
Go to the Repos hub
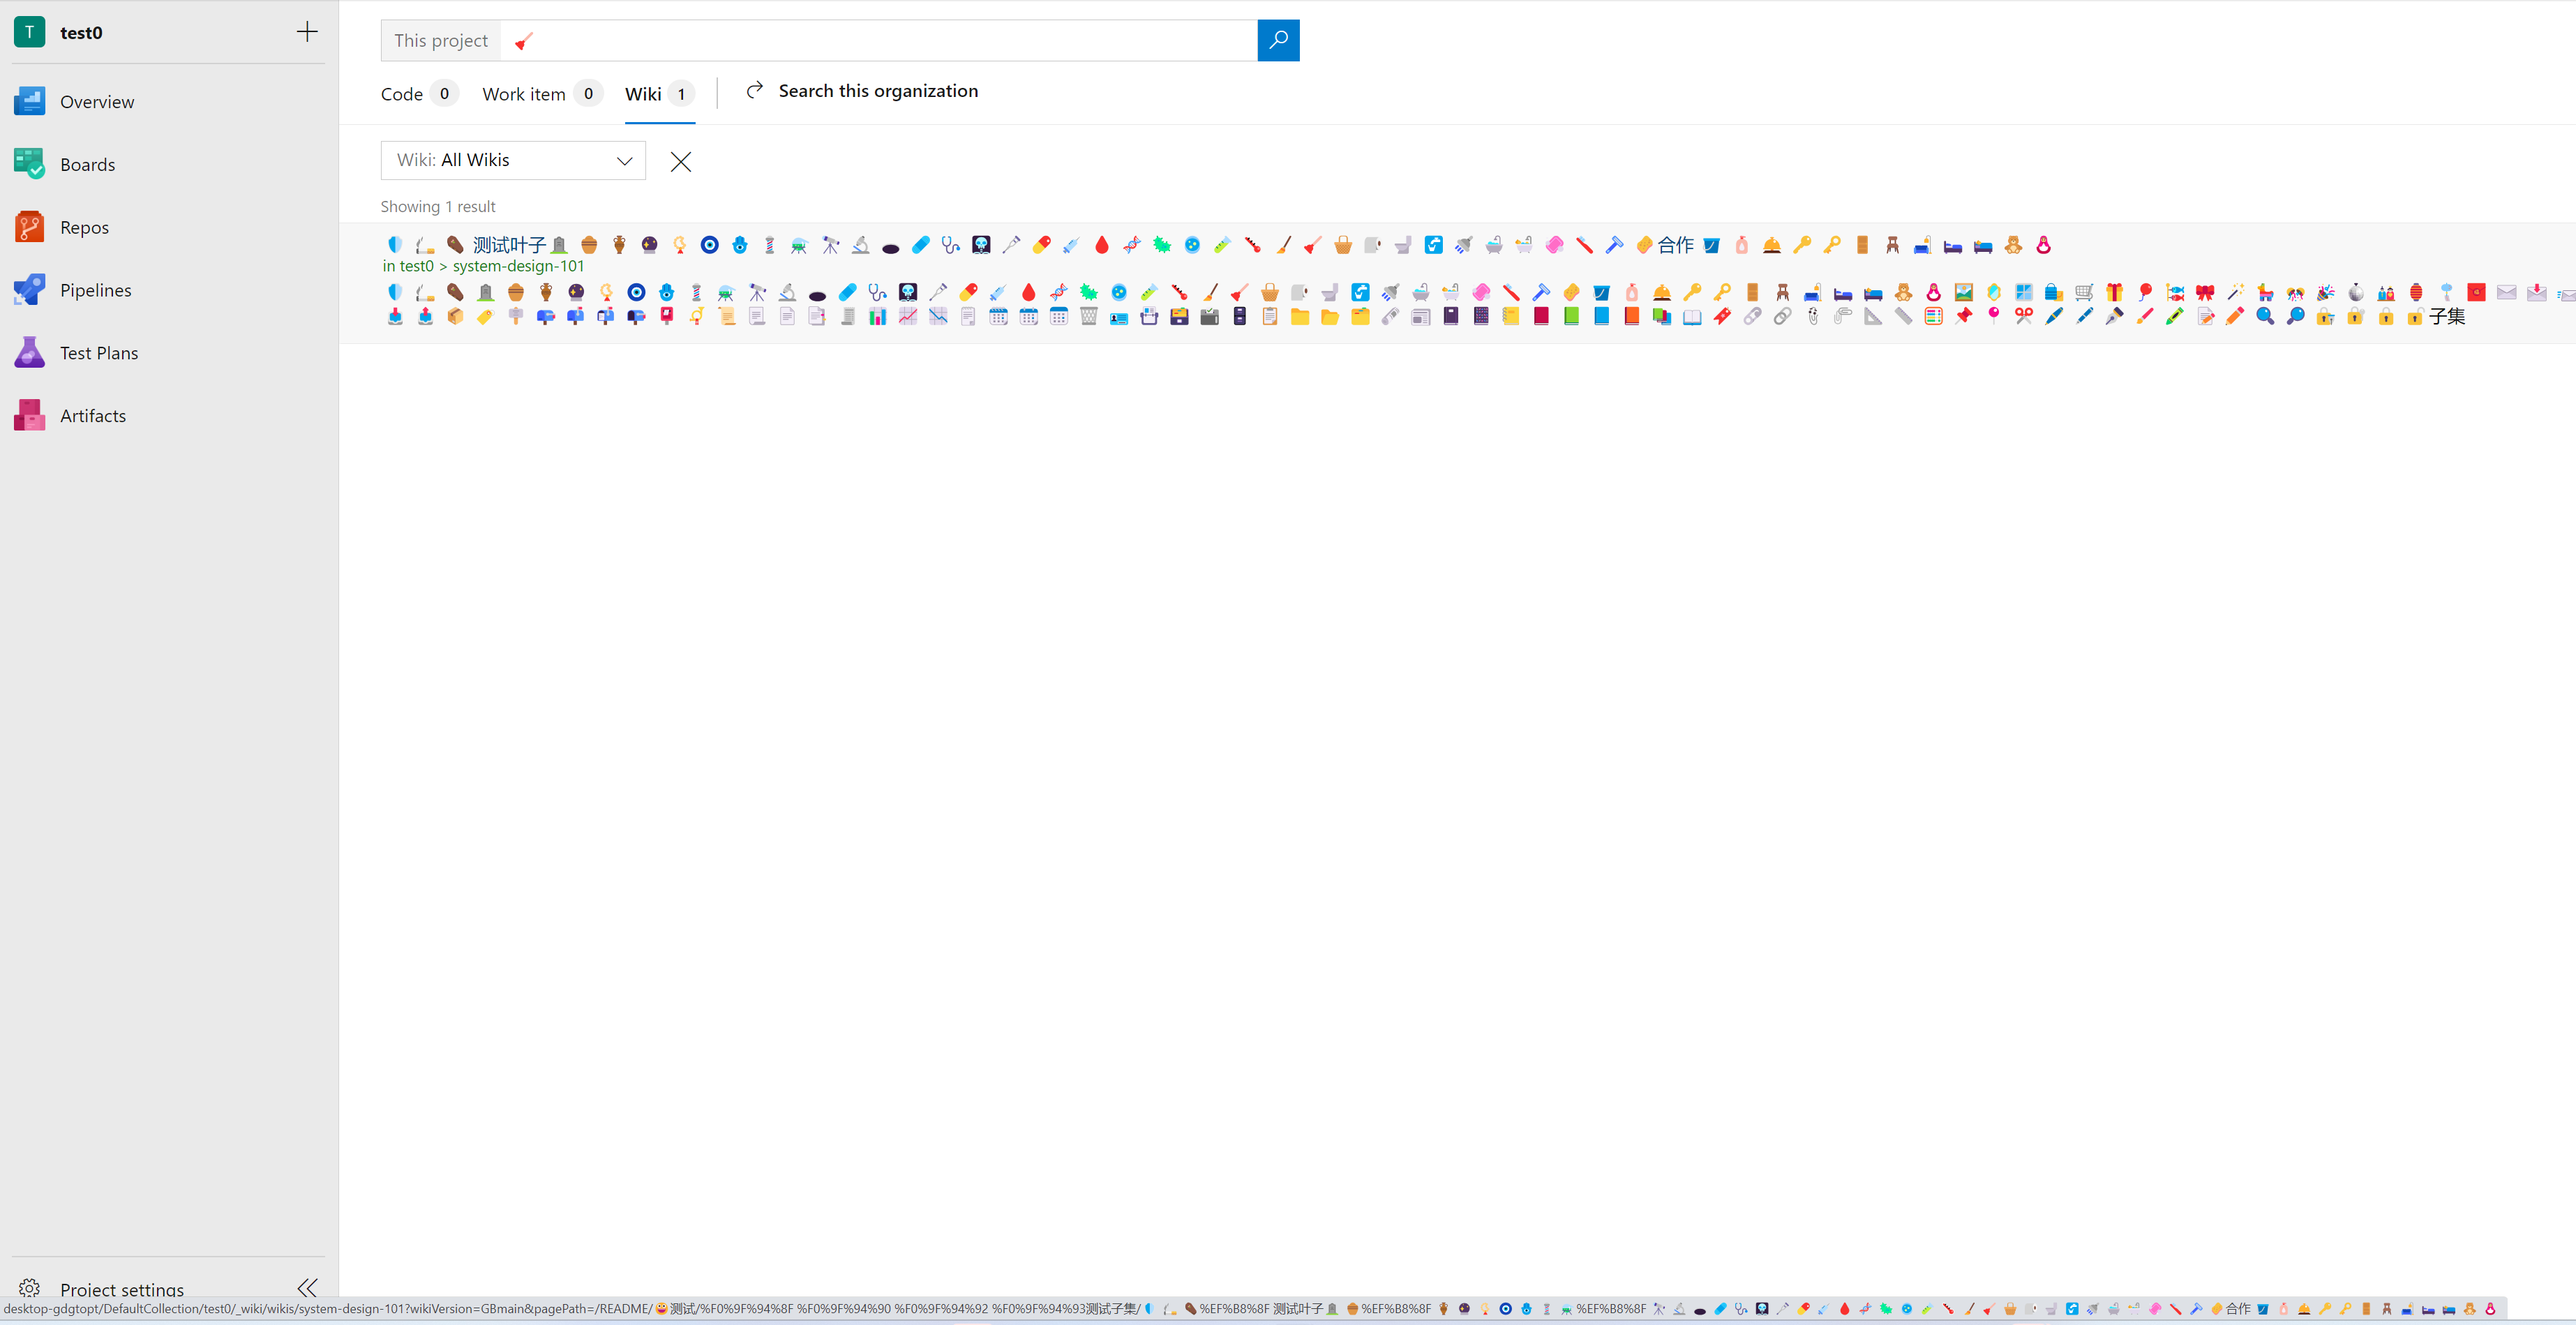84,228
